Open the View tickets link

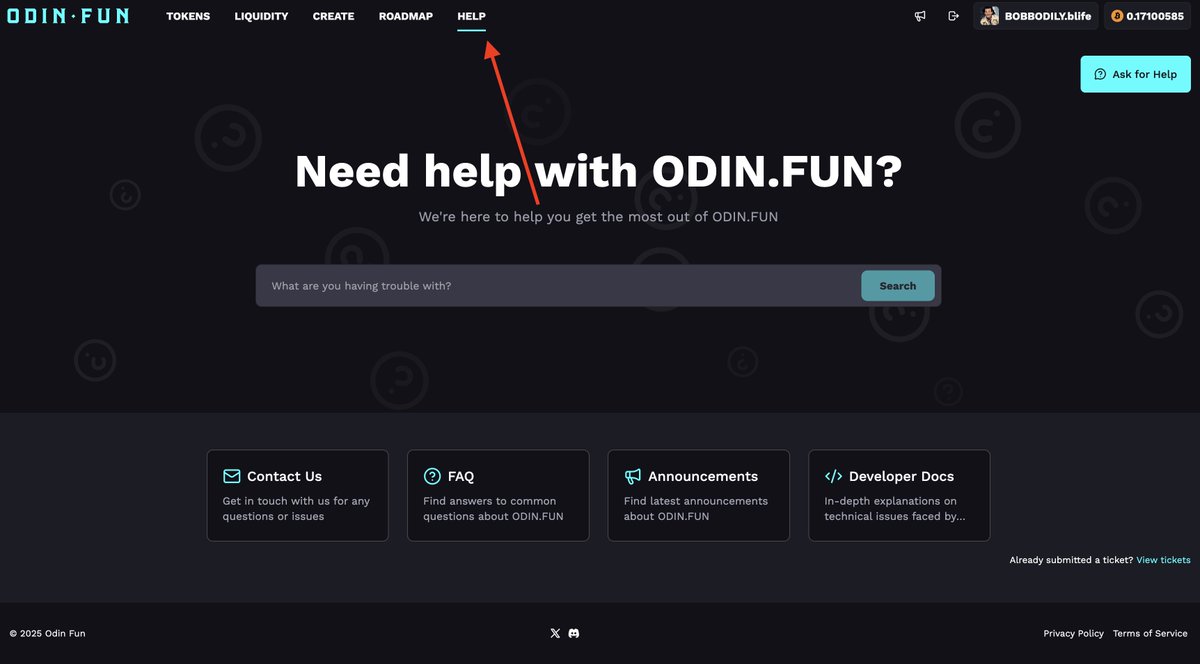1163,560
